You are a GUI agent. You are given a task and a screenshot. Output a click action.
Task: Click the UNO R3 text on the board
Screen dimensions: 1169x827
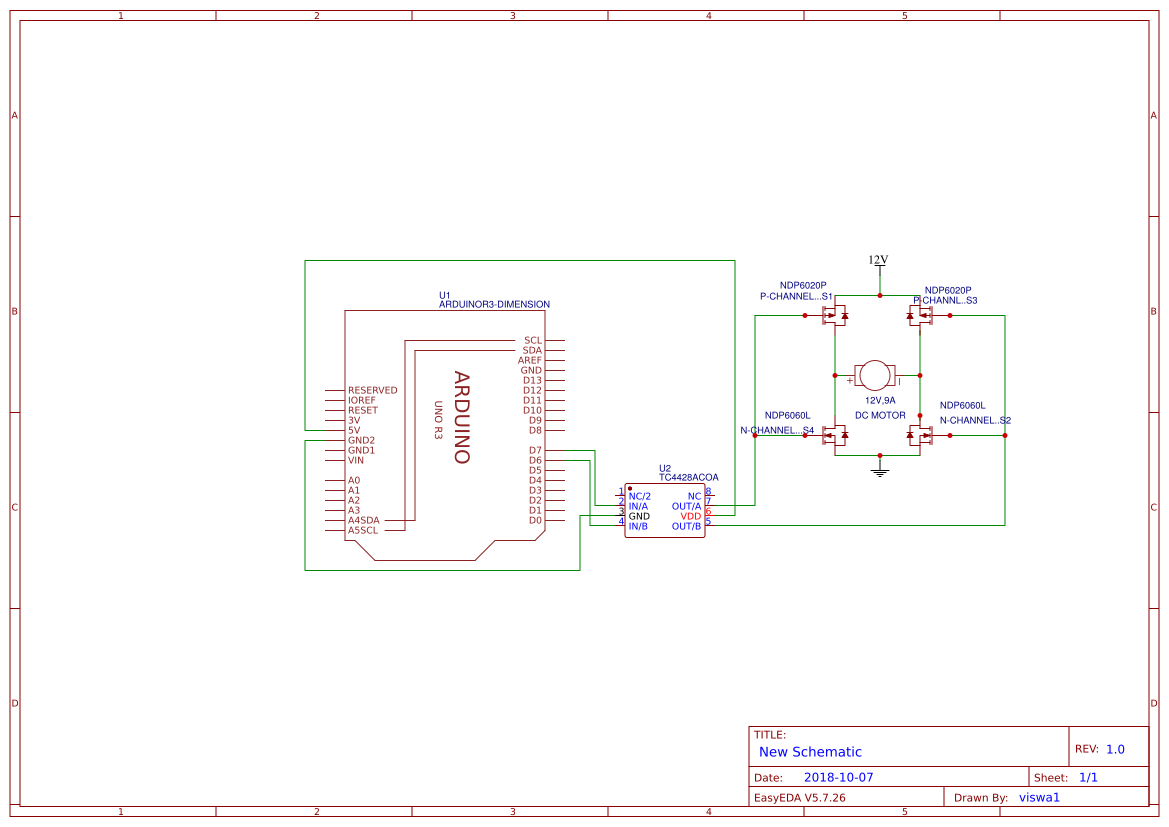tap(438, 421)
